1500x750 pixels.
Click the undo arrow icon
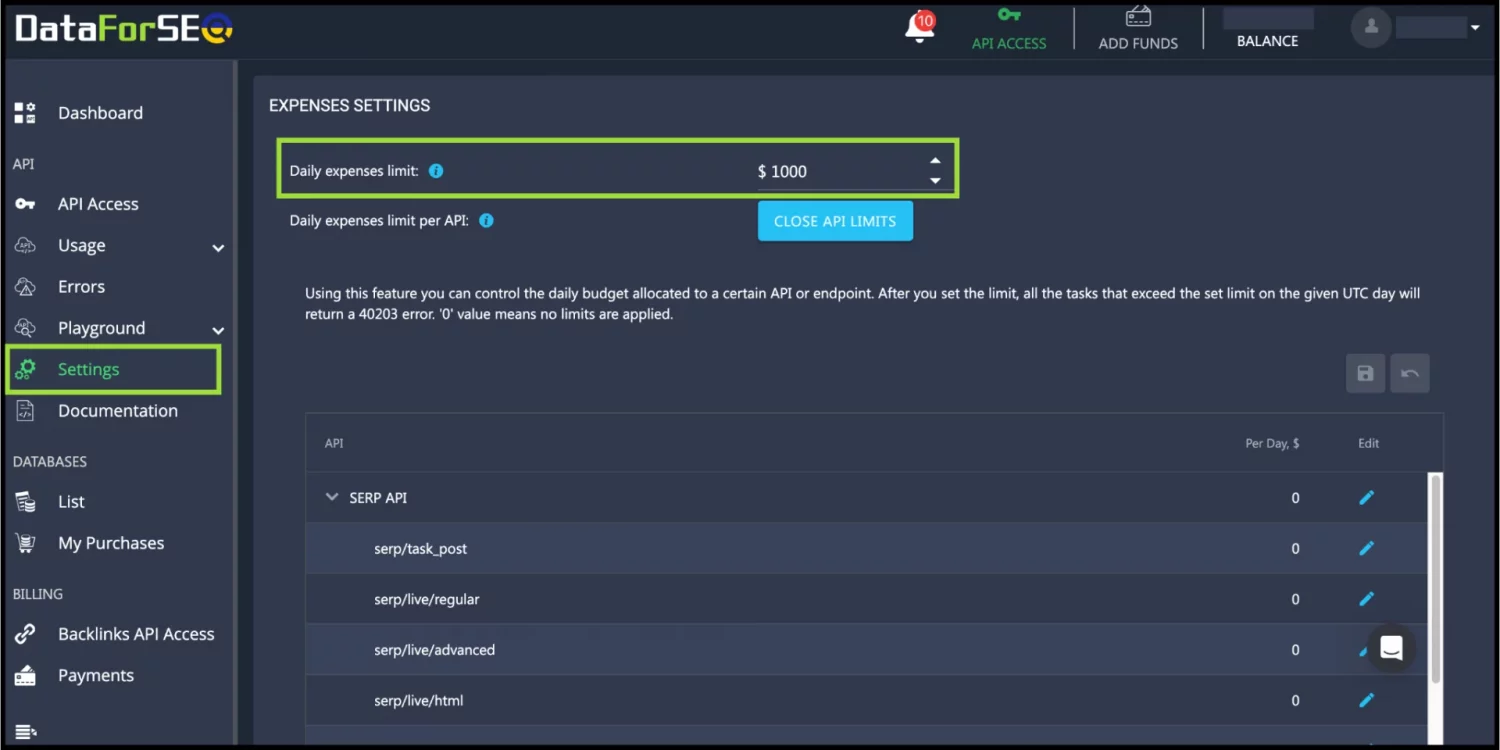coord(1410,373)
